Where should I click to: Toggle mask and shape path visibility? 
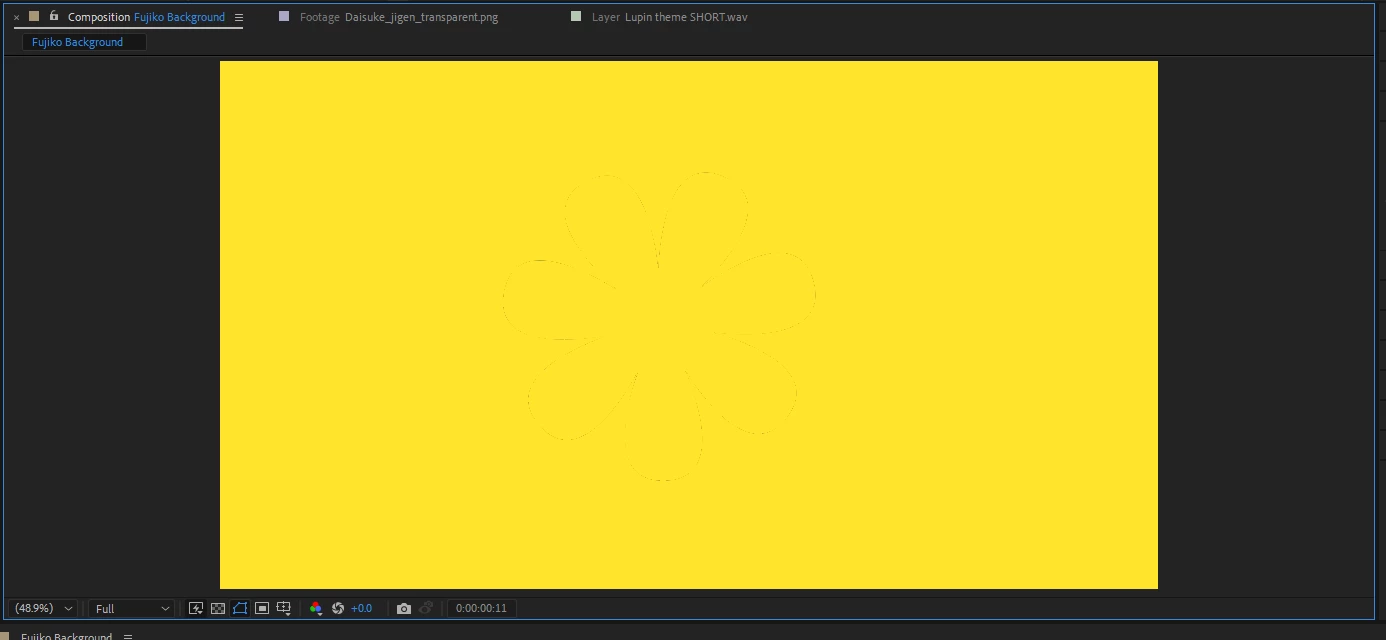pos(240,608)
